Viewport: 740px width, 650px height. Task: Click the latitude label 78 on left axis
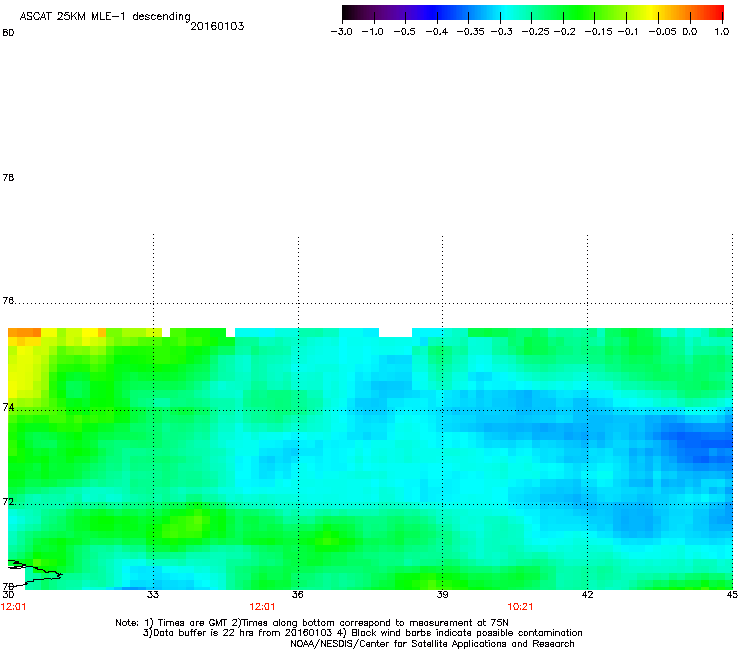[x=8, y=177]
